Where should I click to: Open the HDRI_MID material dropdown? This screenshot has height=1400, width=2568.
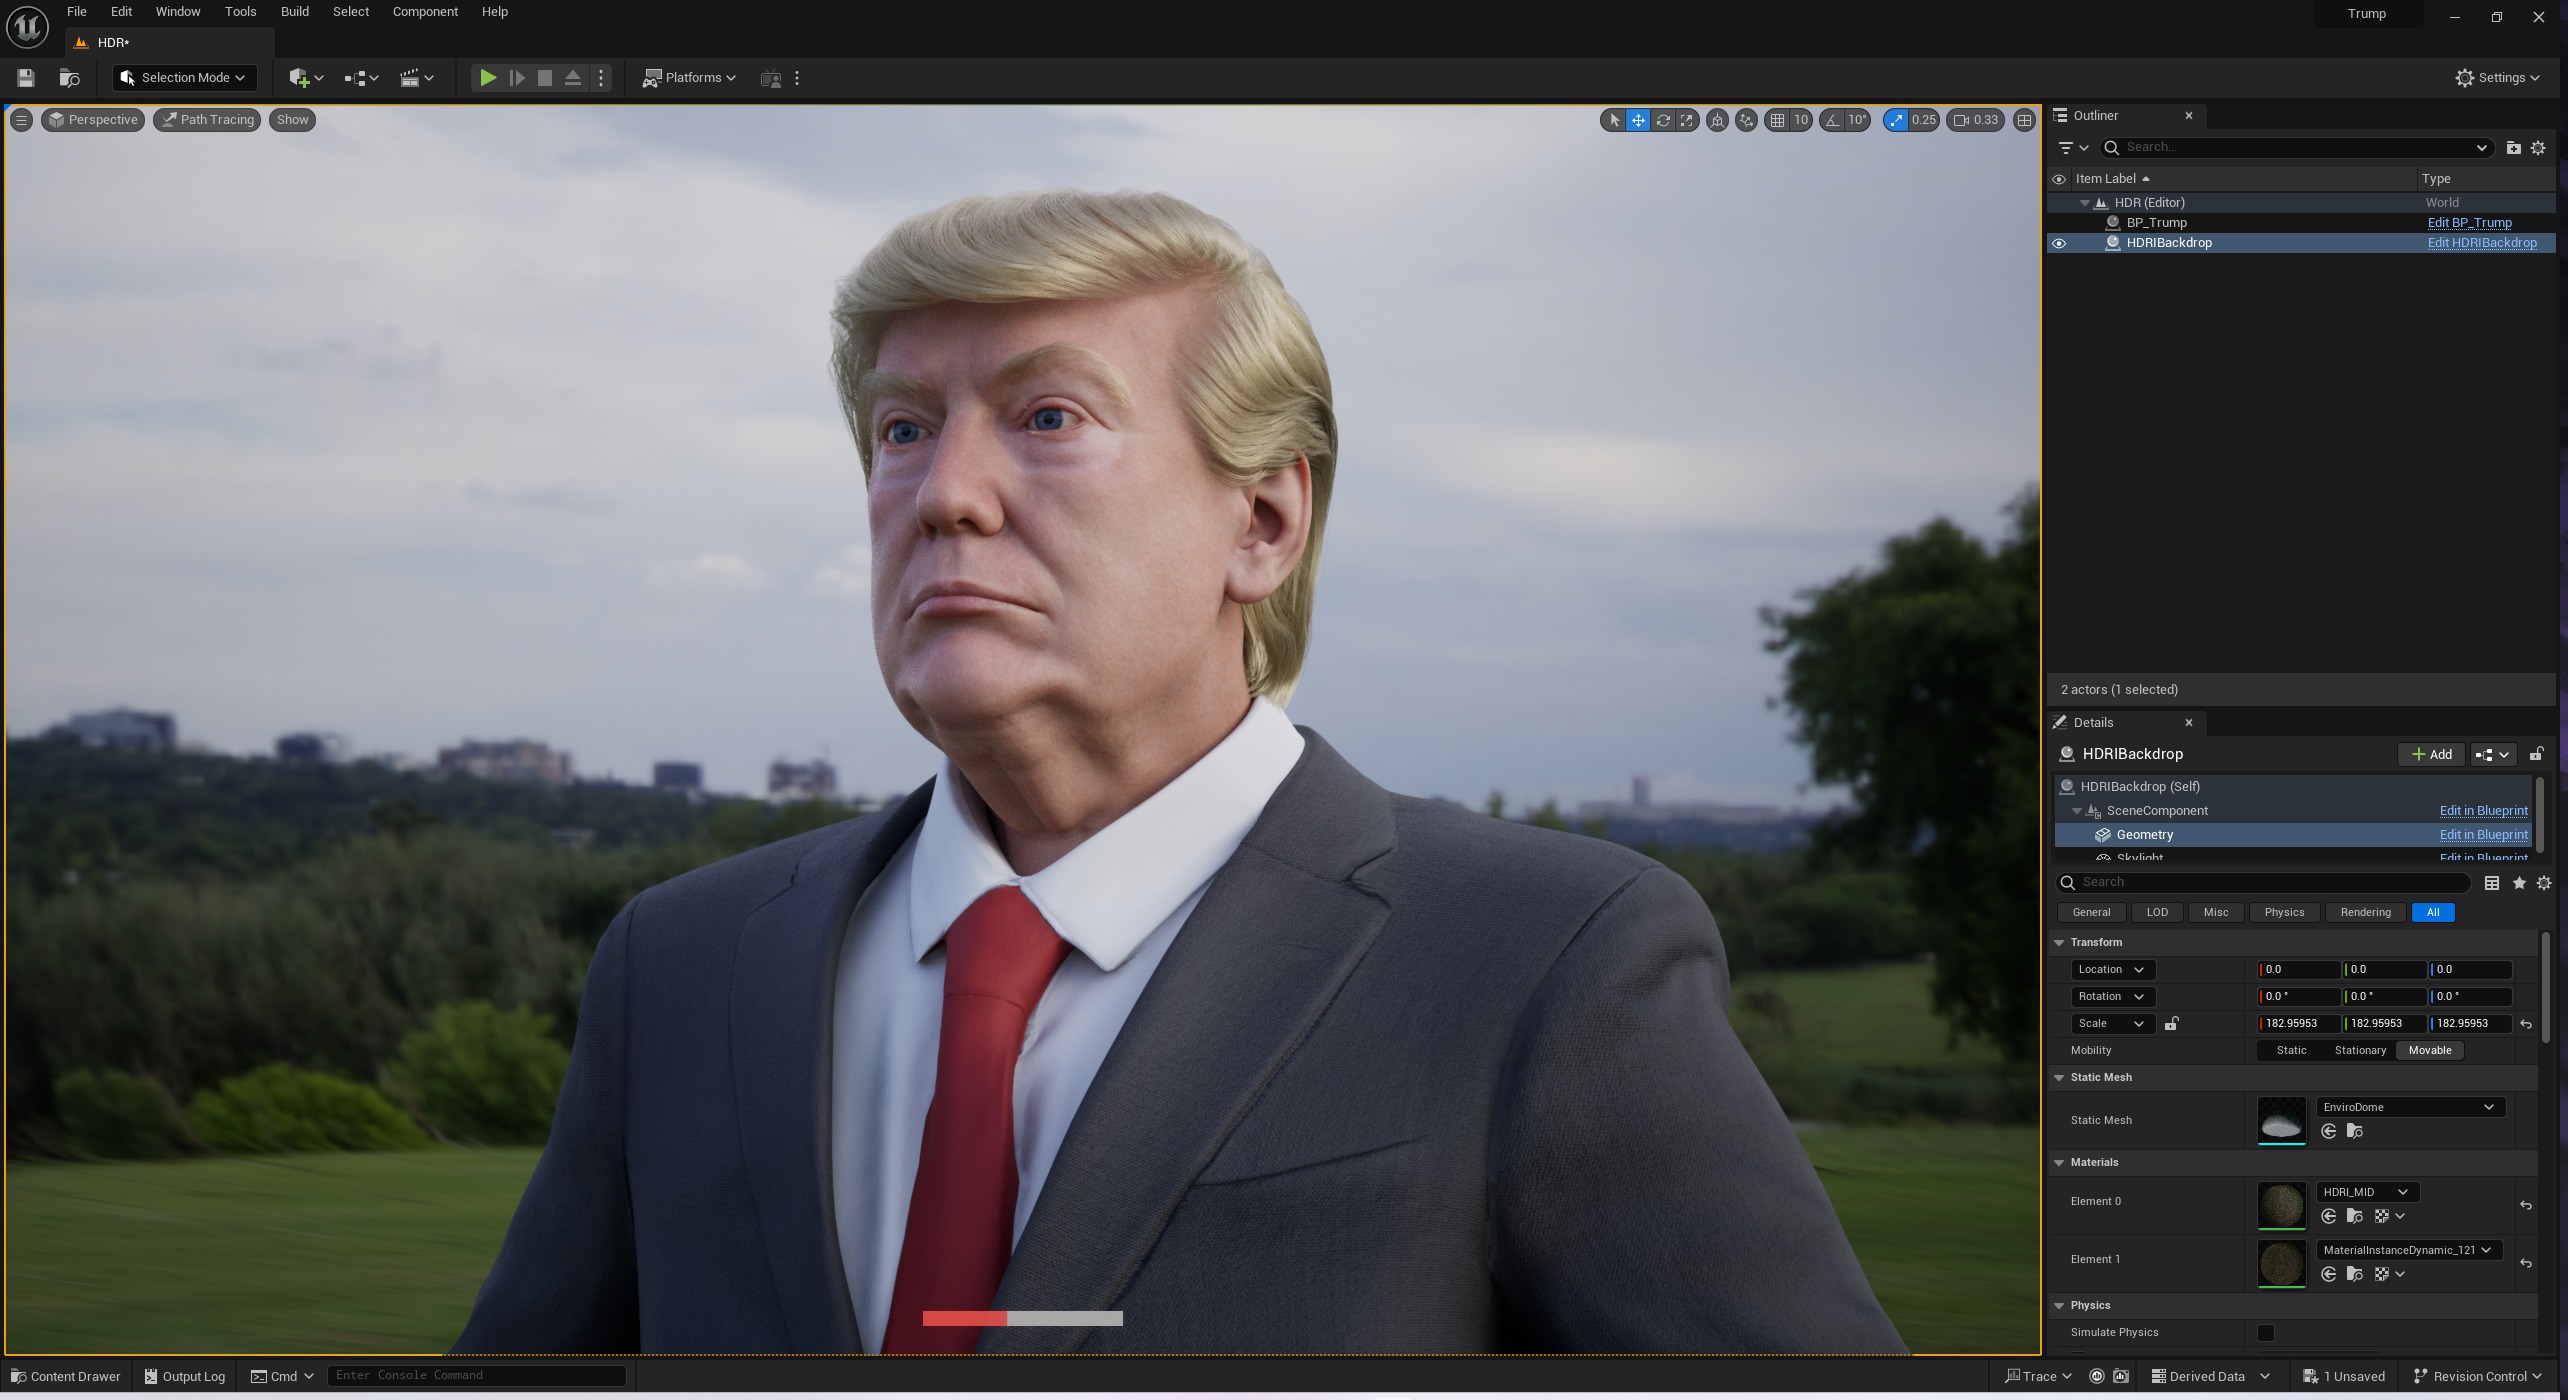click(x=2366, y=1192)
